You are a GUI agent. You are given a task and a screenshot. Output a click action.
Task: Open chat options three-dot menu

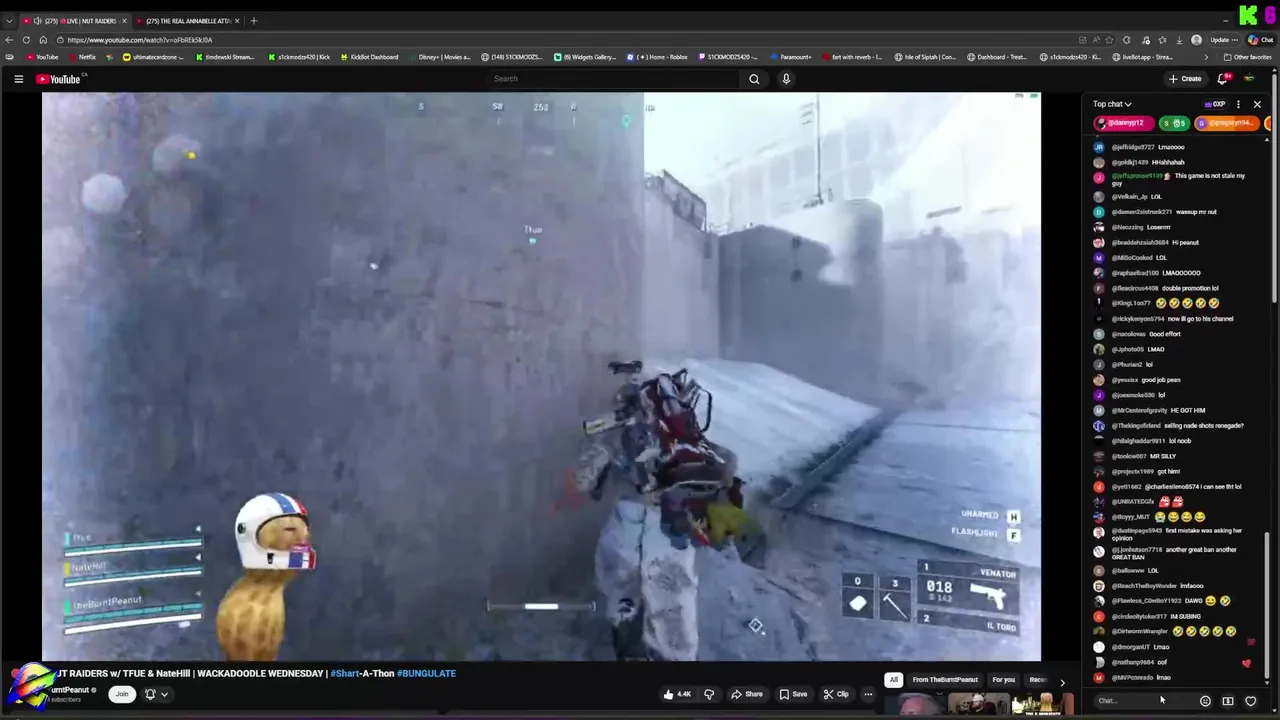(1238, 104)
